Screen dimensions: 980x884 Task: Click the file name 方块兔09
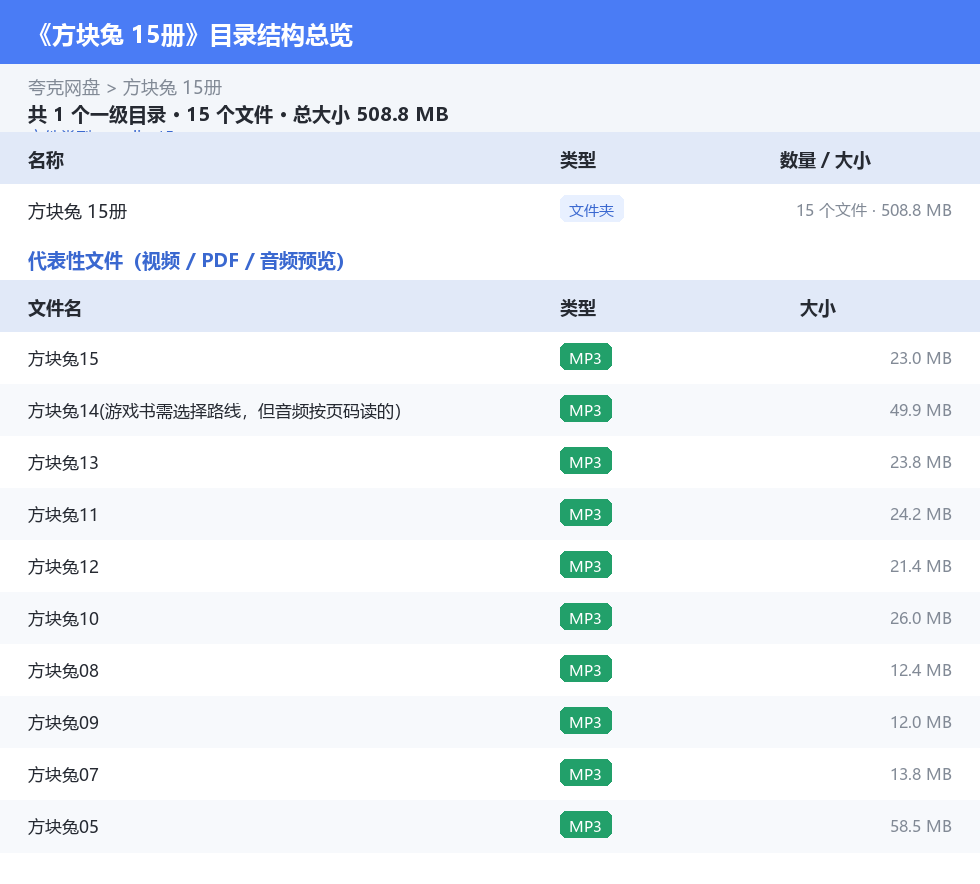click(x=63, y=723)
